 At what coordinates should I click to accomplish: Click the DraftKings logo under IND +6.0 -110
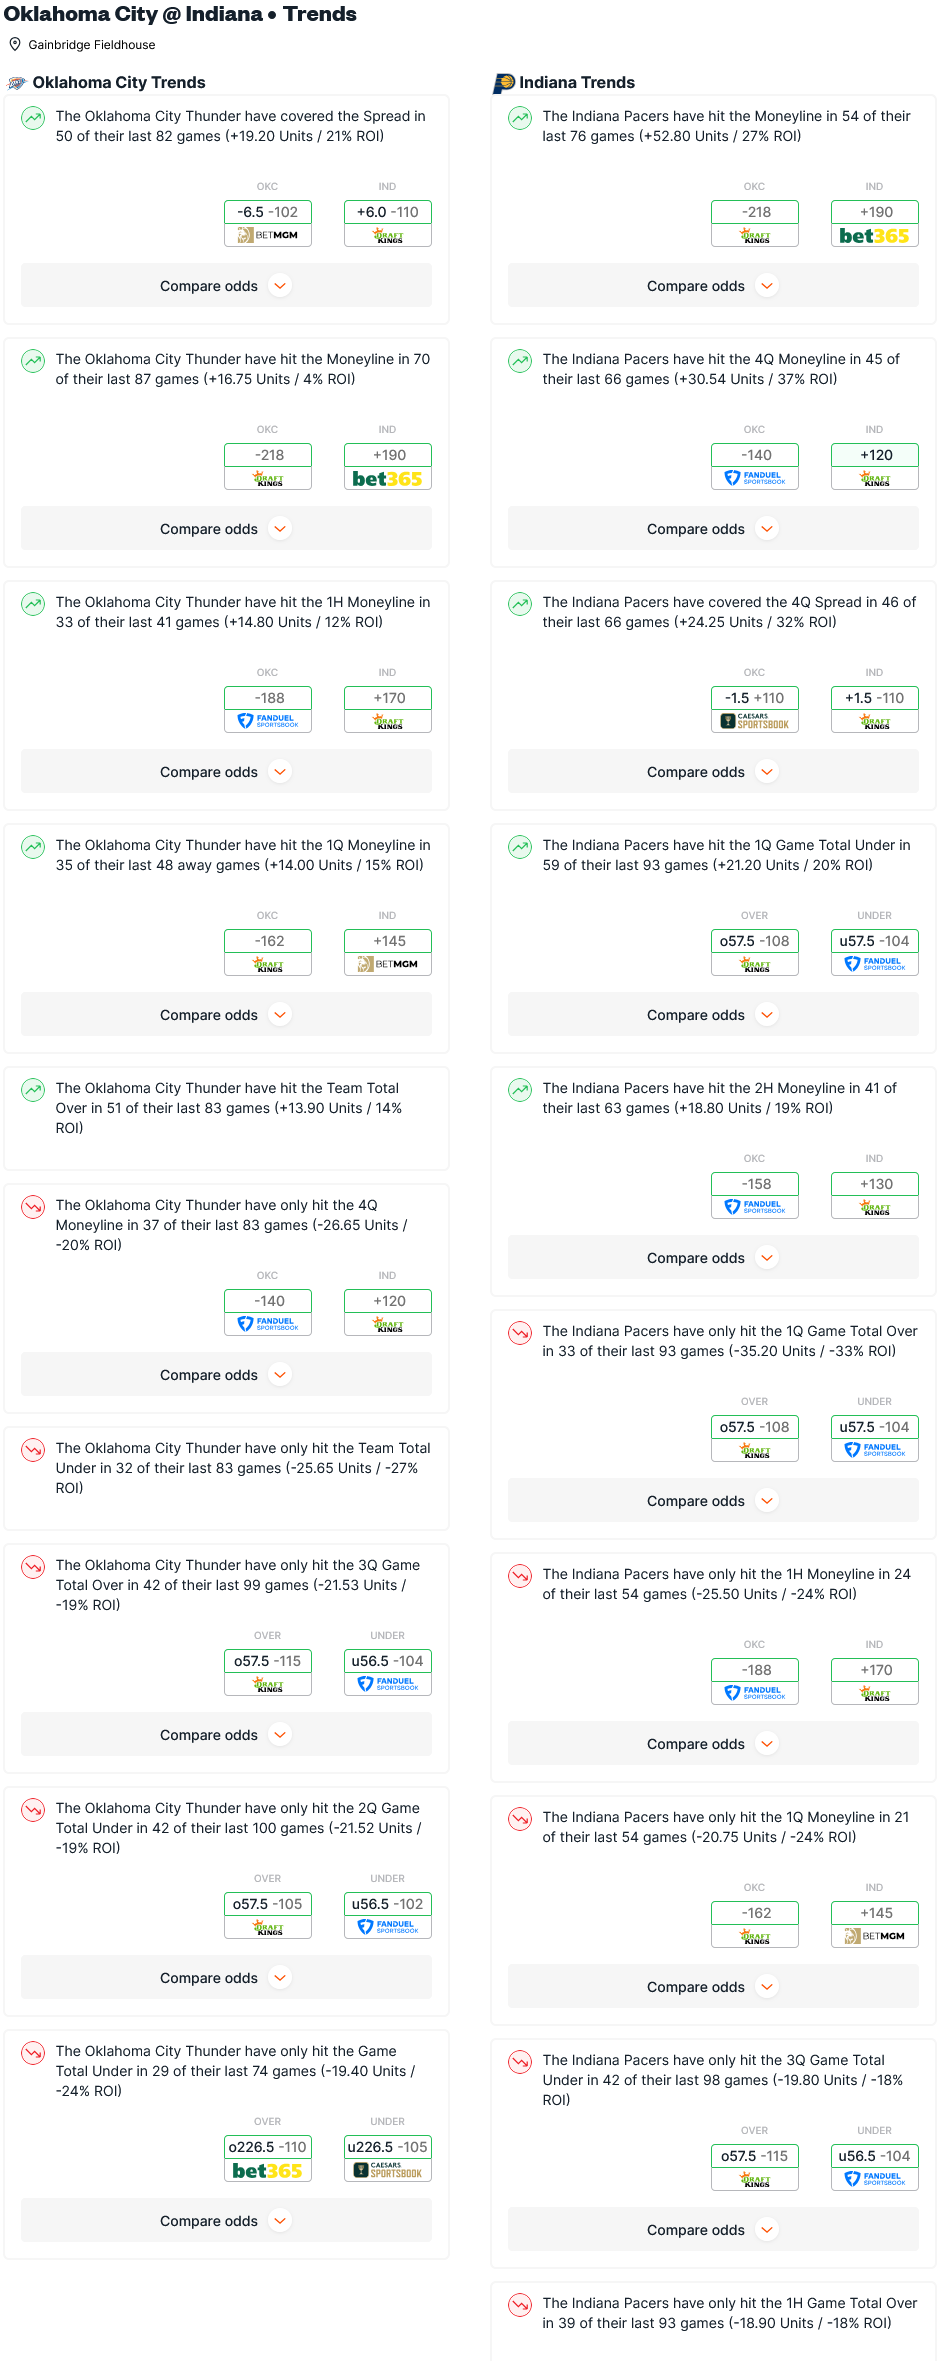point(388,235)
